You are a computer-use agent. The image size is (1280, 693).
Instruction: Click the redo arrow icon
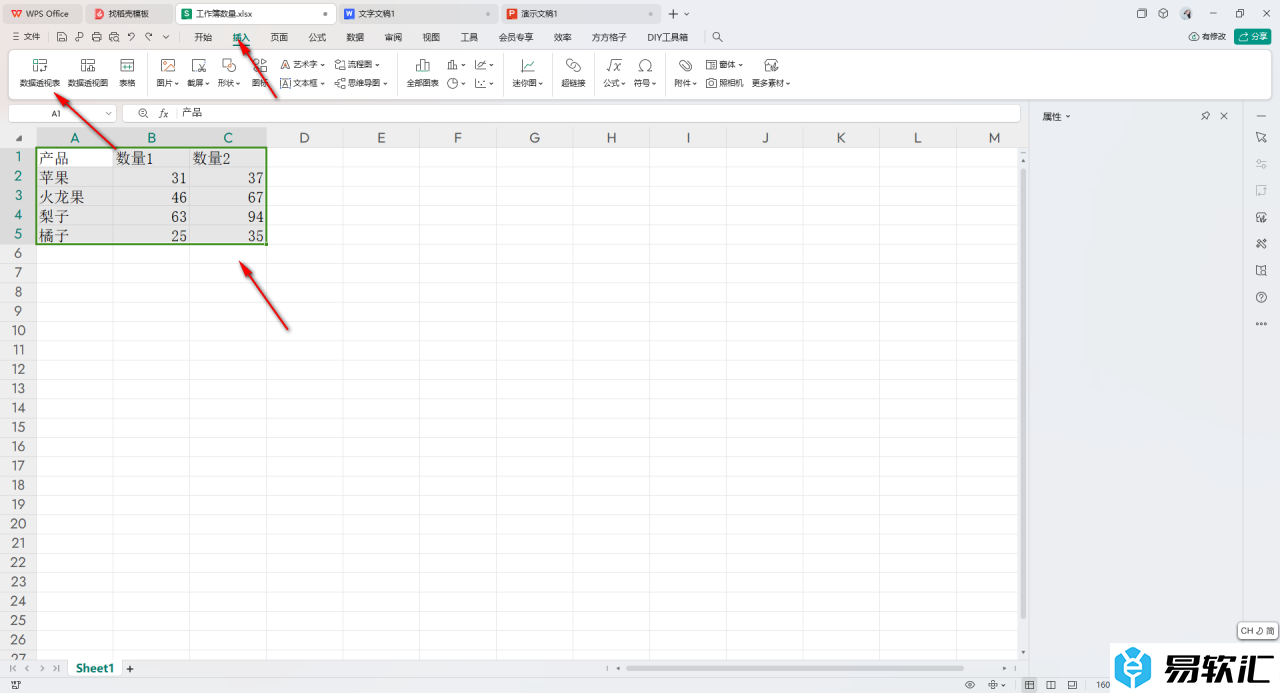click(148, 37)
